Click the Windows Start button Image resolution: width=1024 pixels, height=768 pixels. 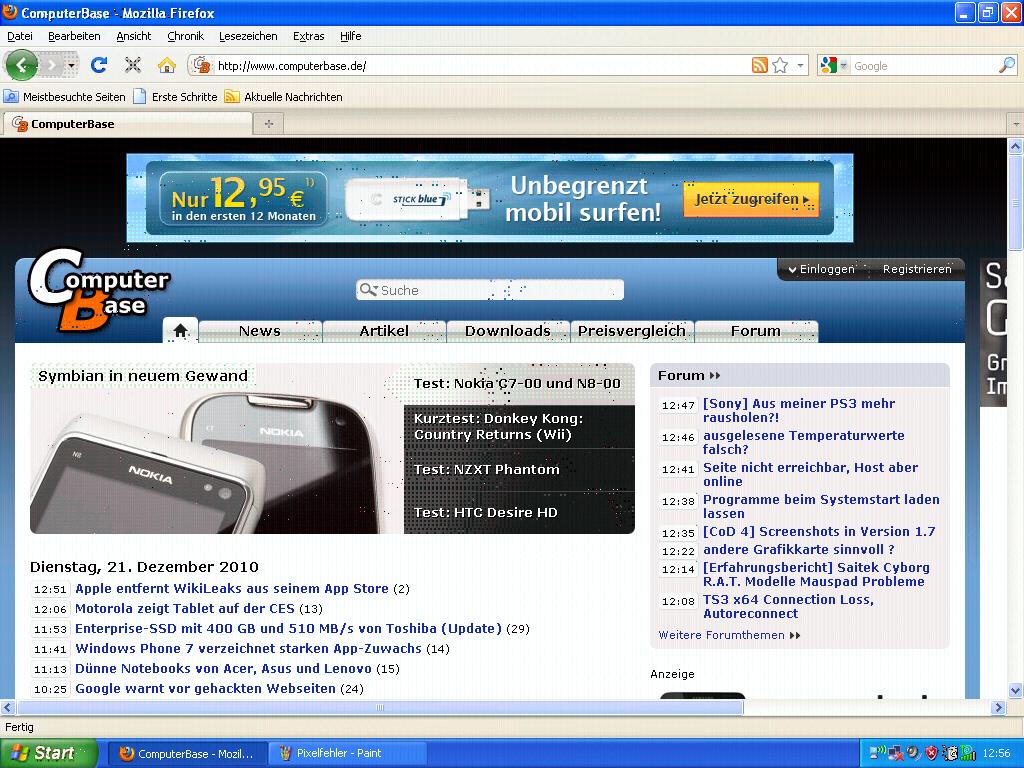(48, 753)
